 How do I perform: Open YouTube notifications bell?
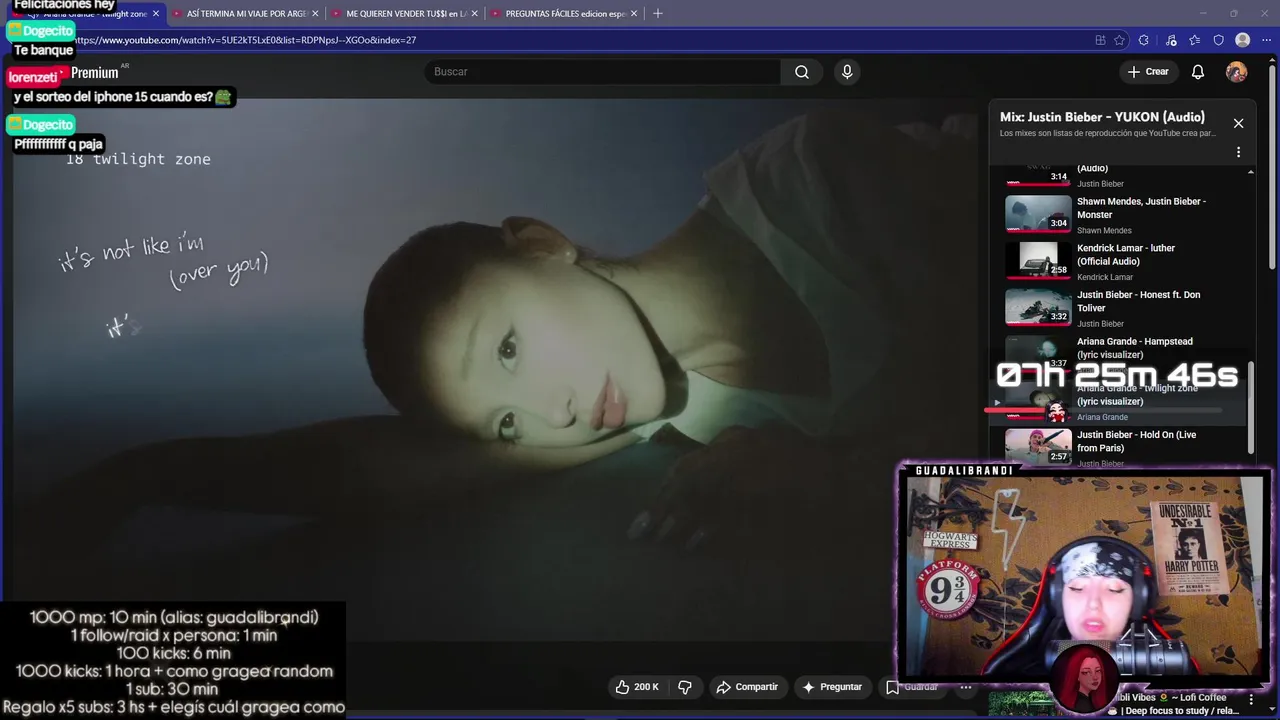click(1198, 72)
